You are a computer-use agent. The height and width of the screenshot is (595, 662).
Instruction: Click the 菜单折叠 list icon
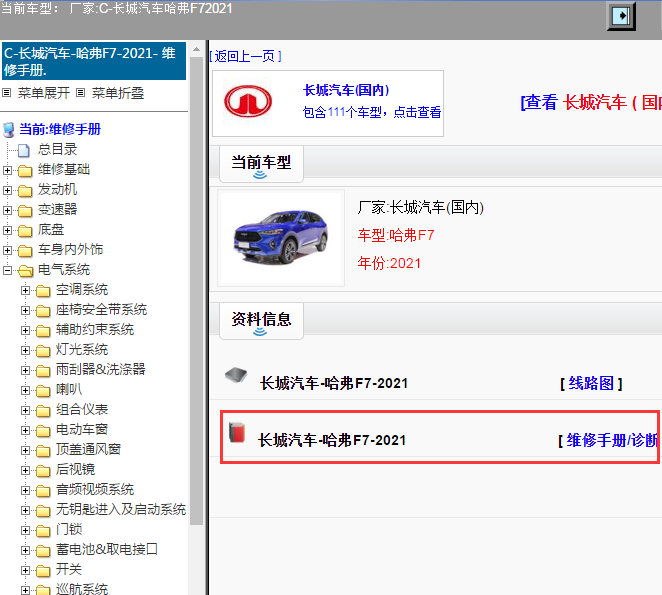tap(81, 92)
